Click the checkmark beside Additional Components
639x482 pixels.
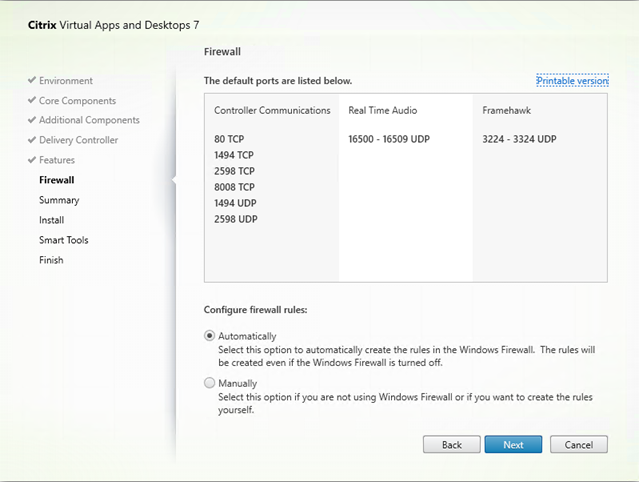32,120
